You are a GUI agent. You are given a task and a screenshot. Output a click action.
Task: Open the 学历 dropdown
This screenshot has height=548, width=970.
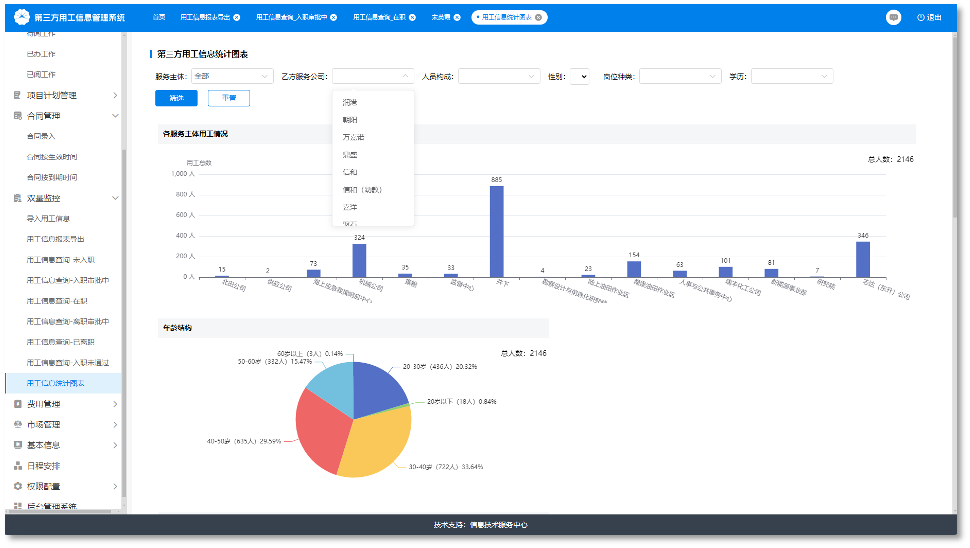[x=792, y=76]
